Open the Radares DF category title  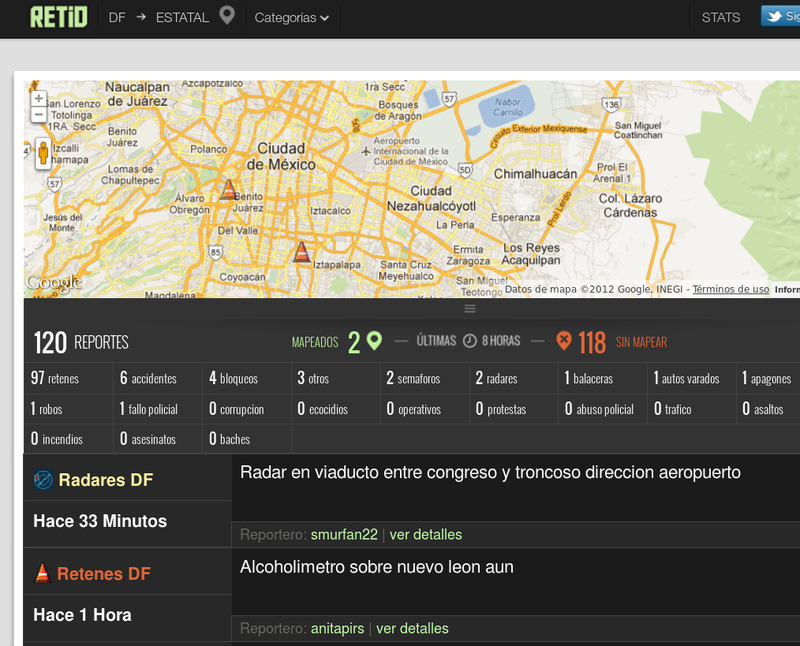coord(106,480)
